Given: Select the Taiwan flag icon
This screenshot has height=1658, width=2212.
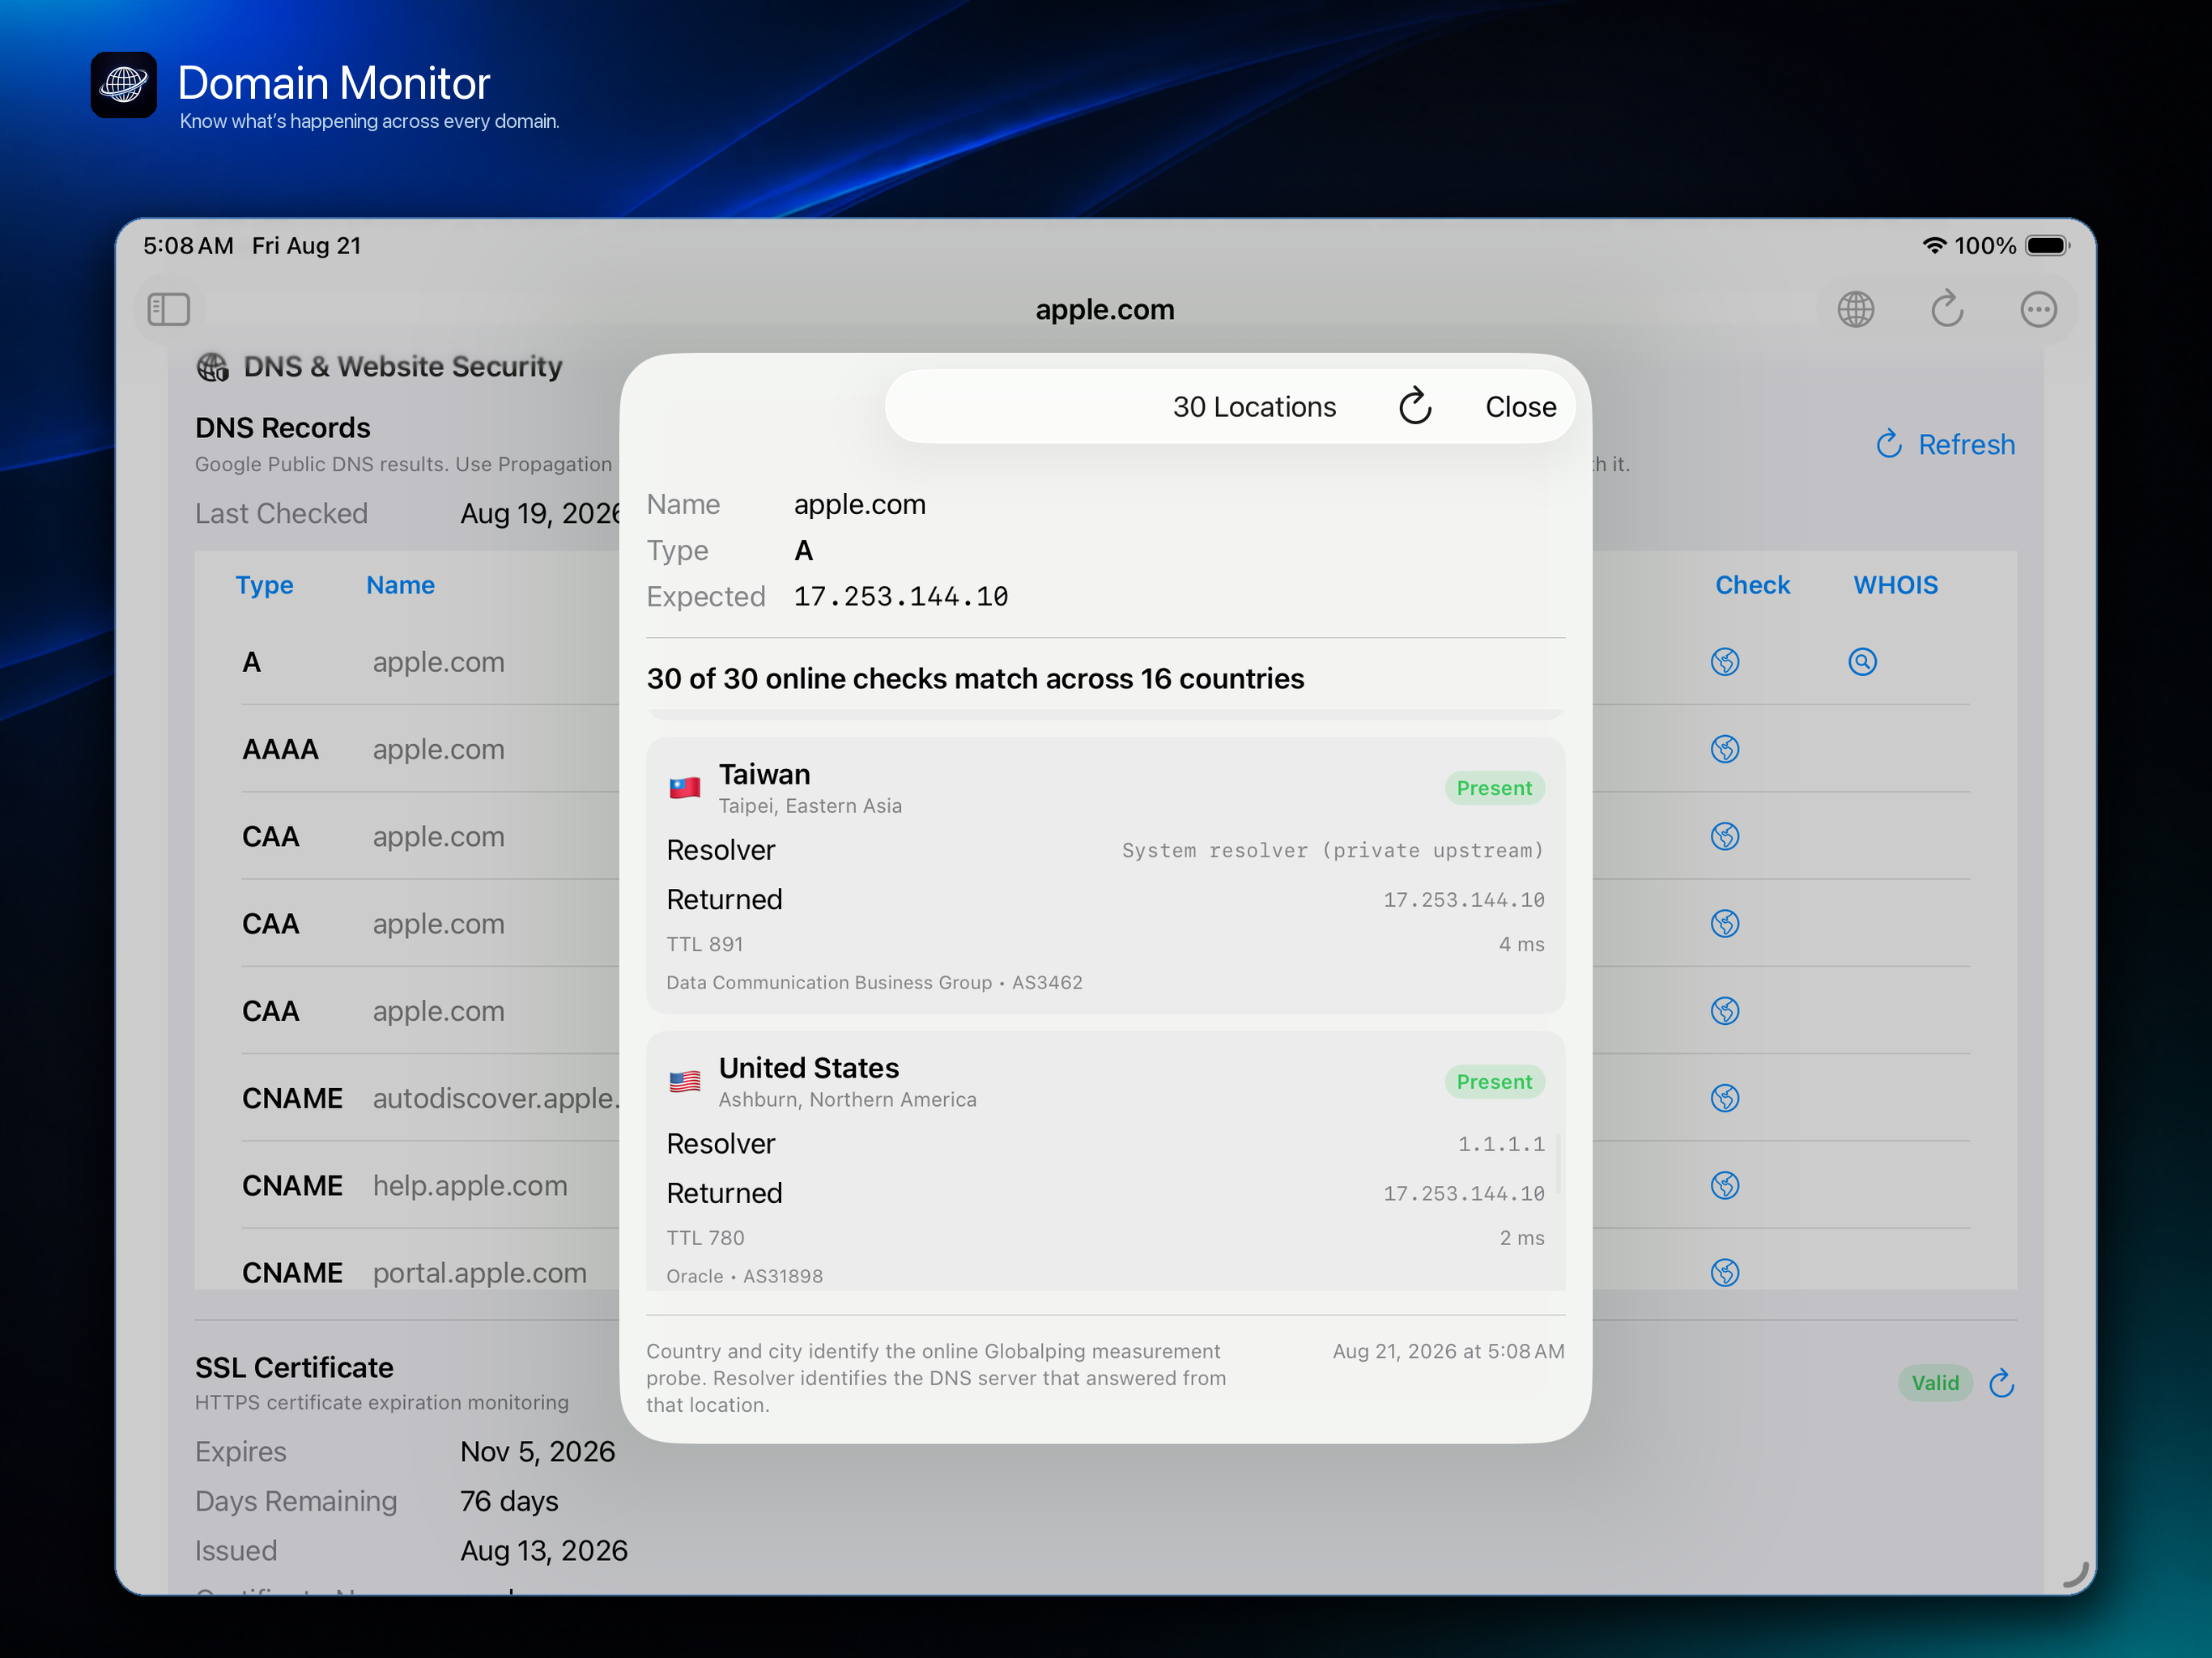Looking at the screenshot, I should click(685, 788).
